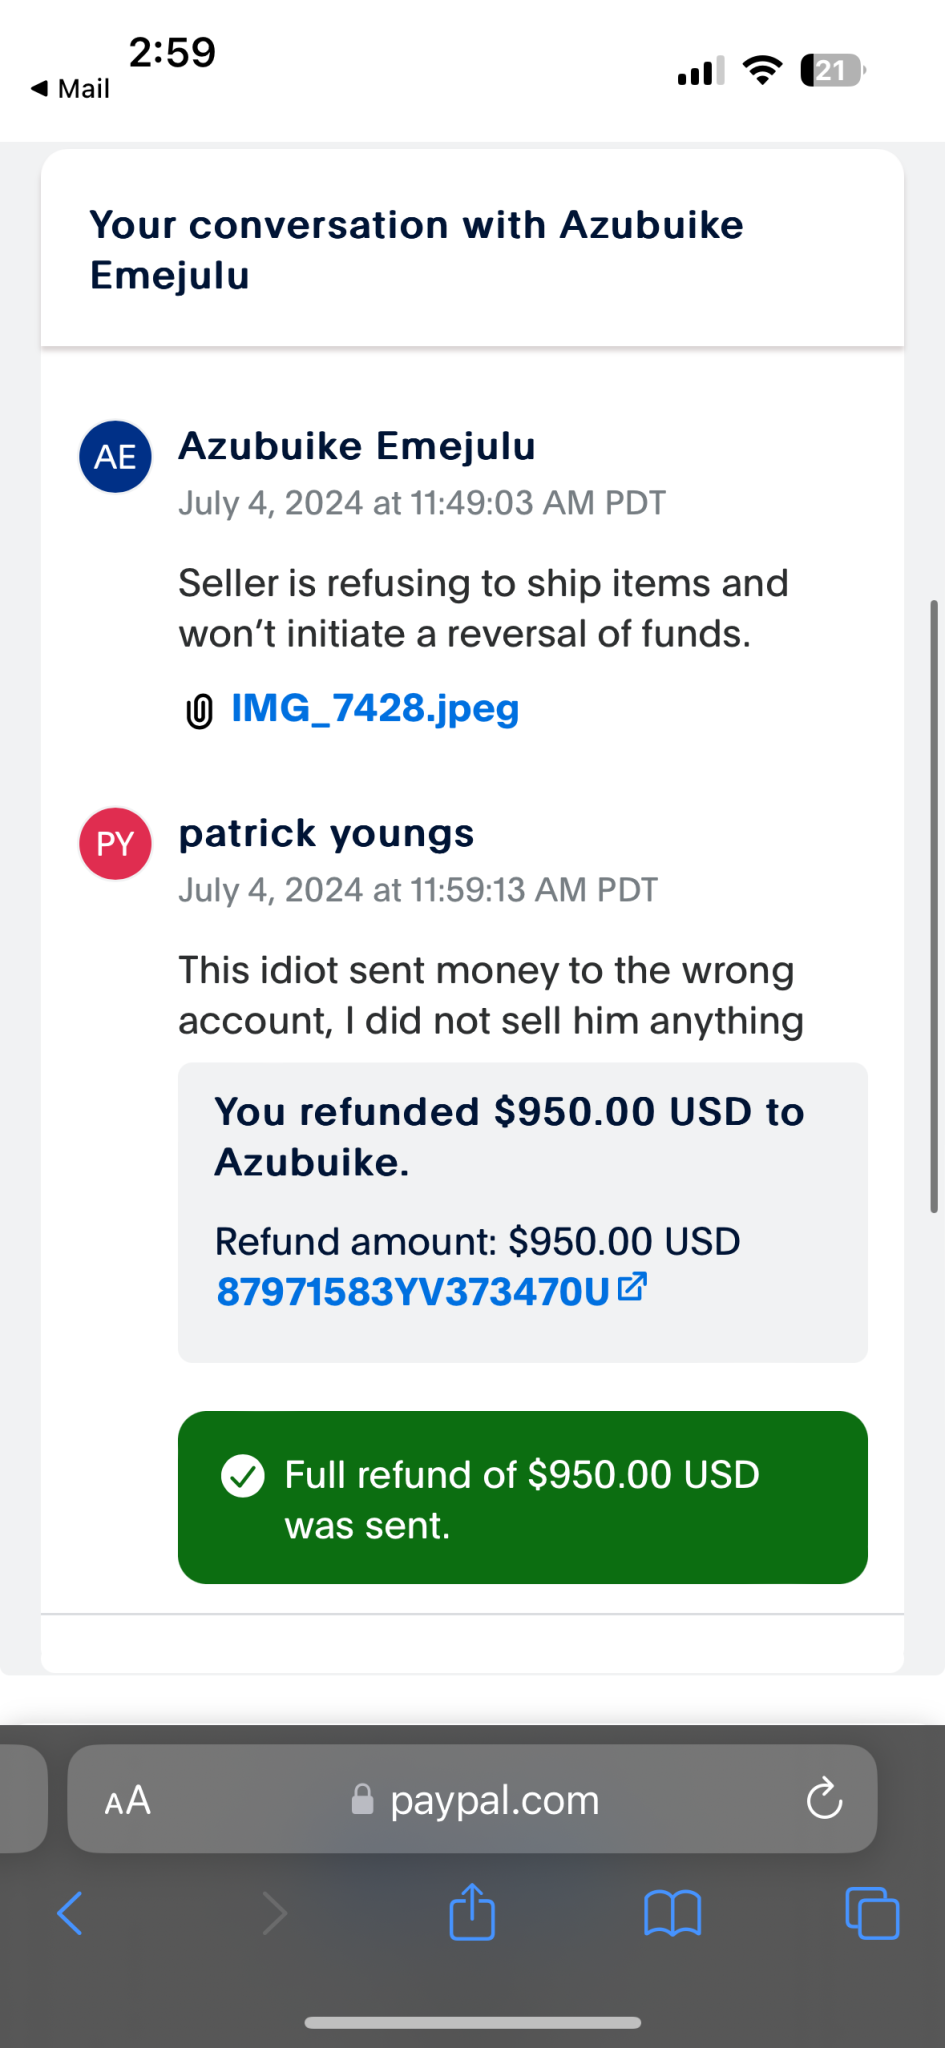Screen dimensions: 945x2048
Task: Tap the home indicator bar at the bottom
Action: tap(472, 2022)
